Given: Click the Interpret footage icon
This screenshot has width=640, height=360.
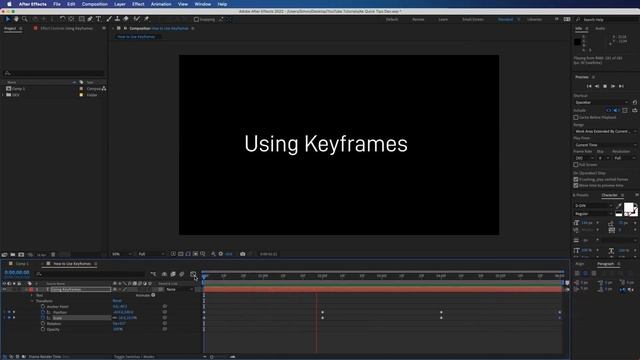Looking at the screenshot, I should pyautogui.click(x=4, y=255).
